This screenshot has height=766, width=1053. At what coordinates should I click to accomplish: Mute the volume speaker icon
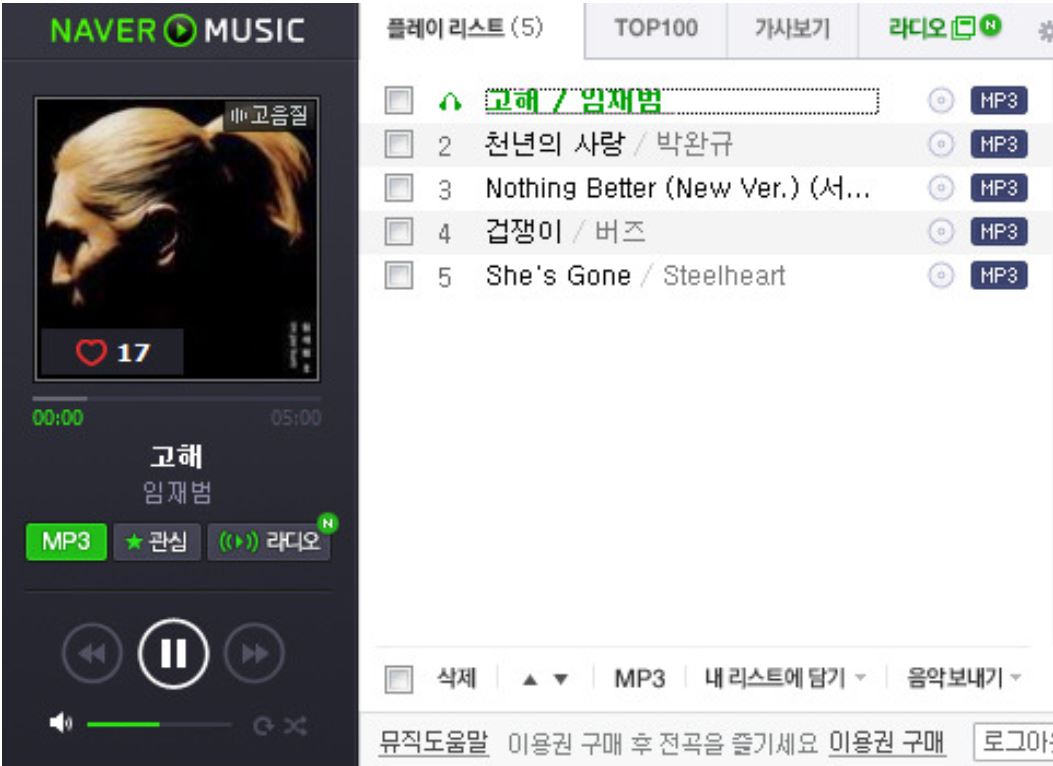click(60, 724)
